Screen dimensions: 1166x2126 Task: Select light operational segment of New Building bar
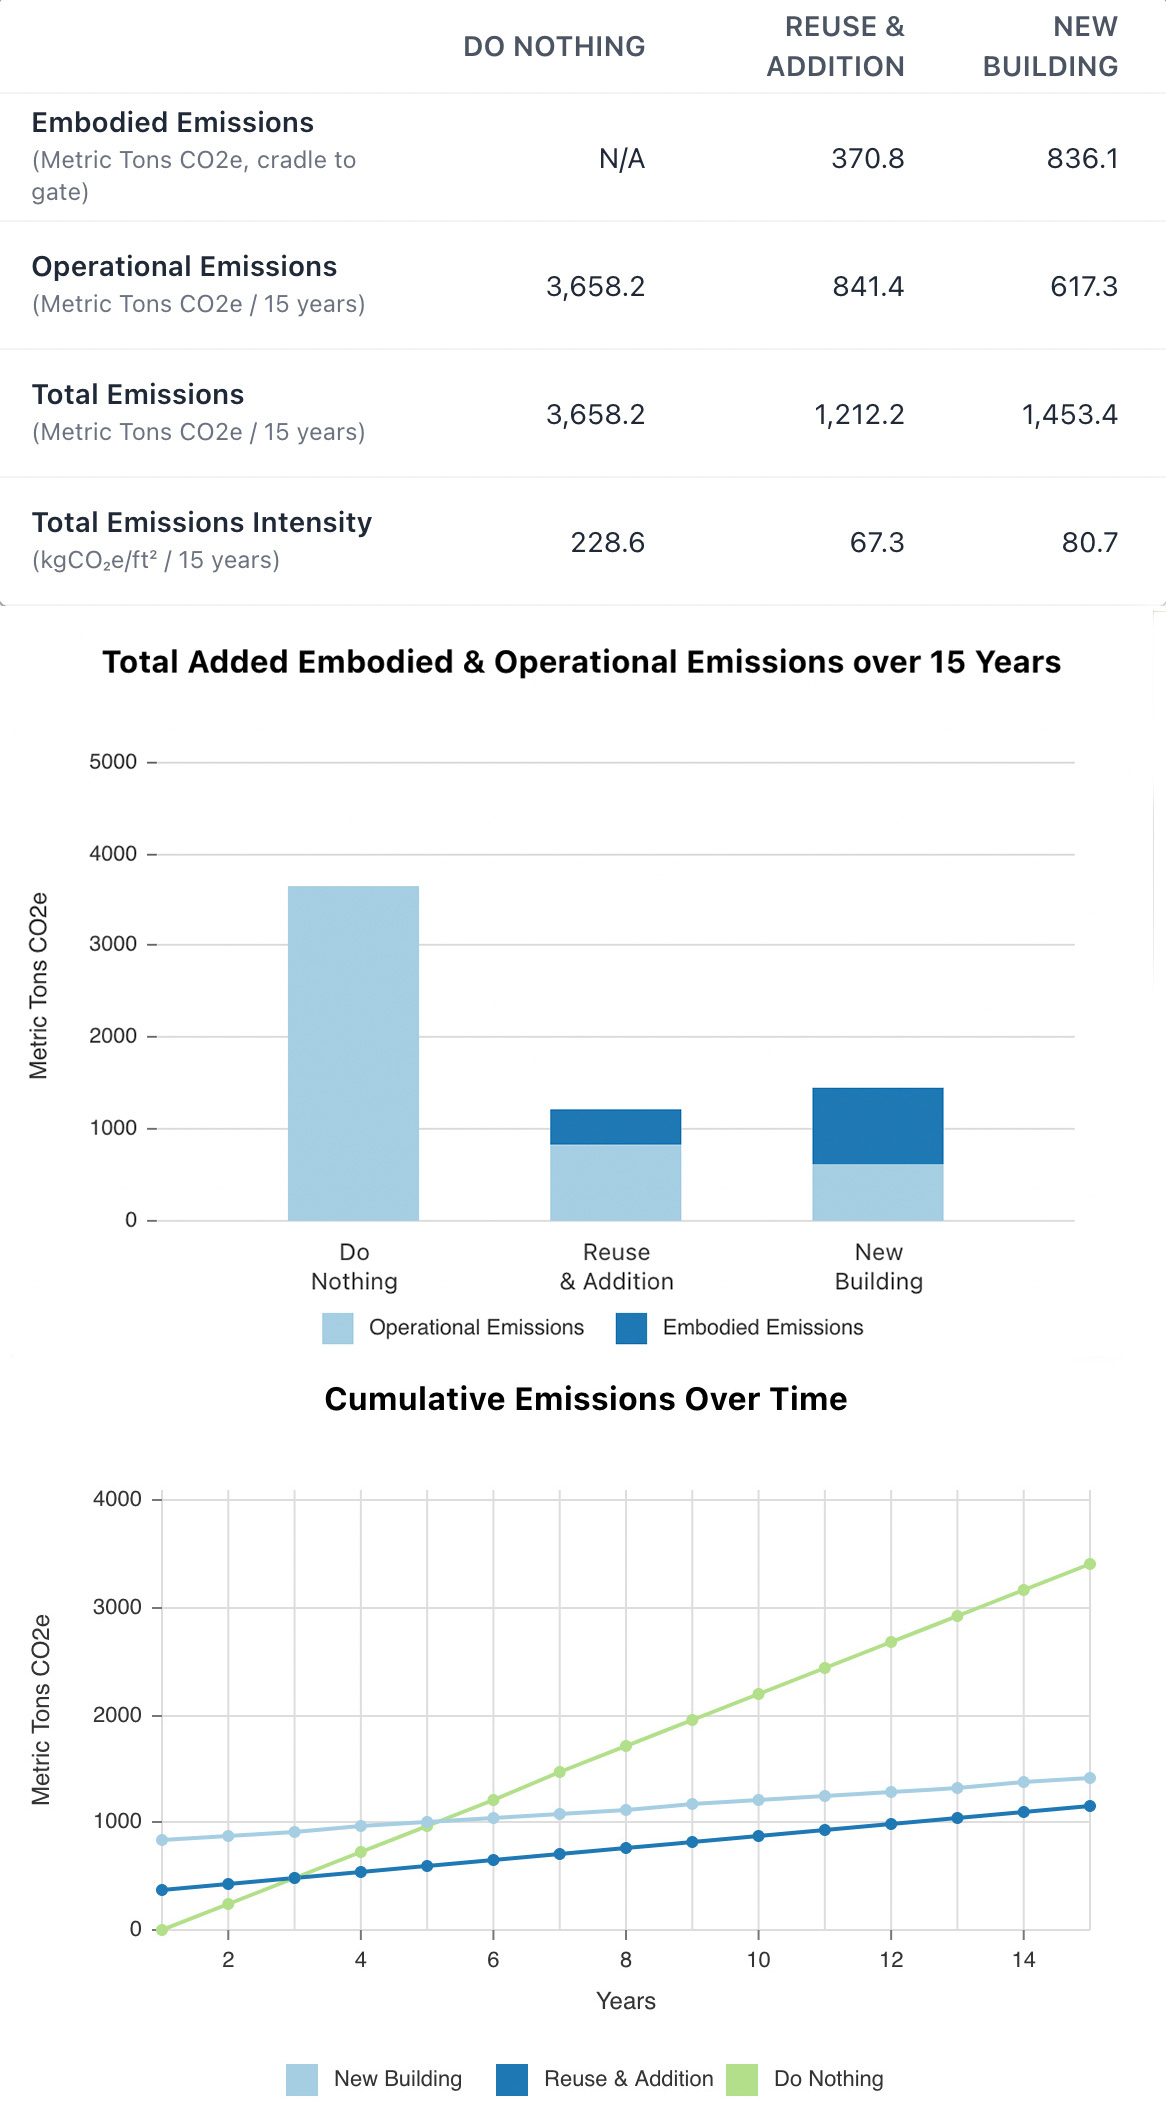[x=877, y=1192]
